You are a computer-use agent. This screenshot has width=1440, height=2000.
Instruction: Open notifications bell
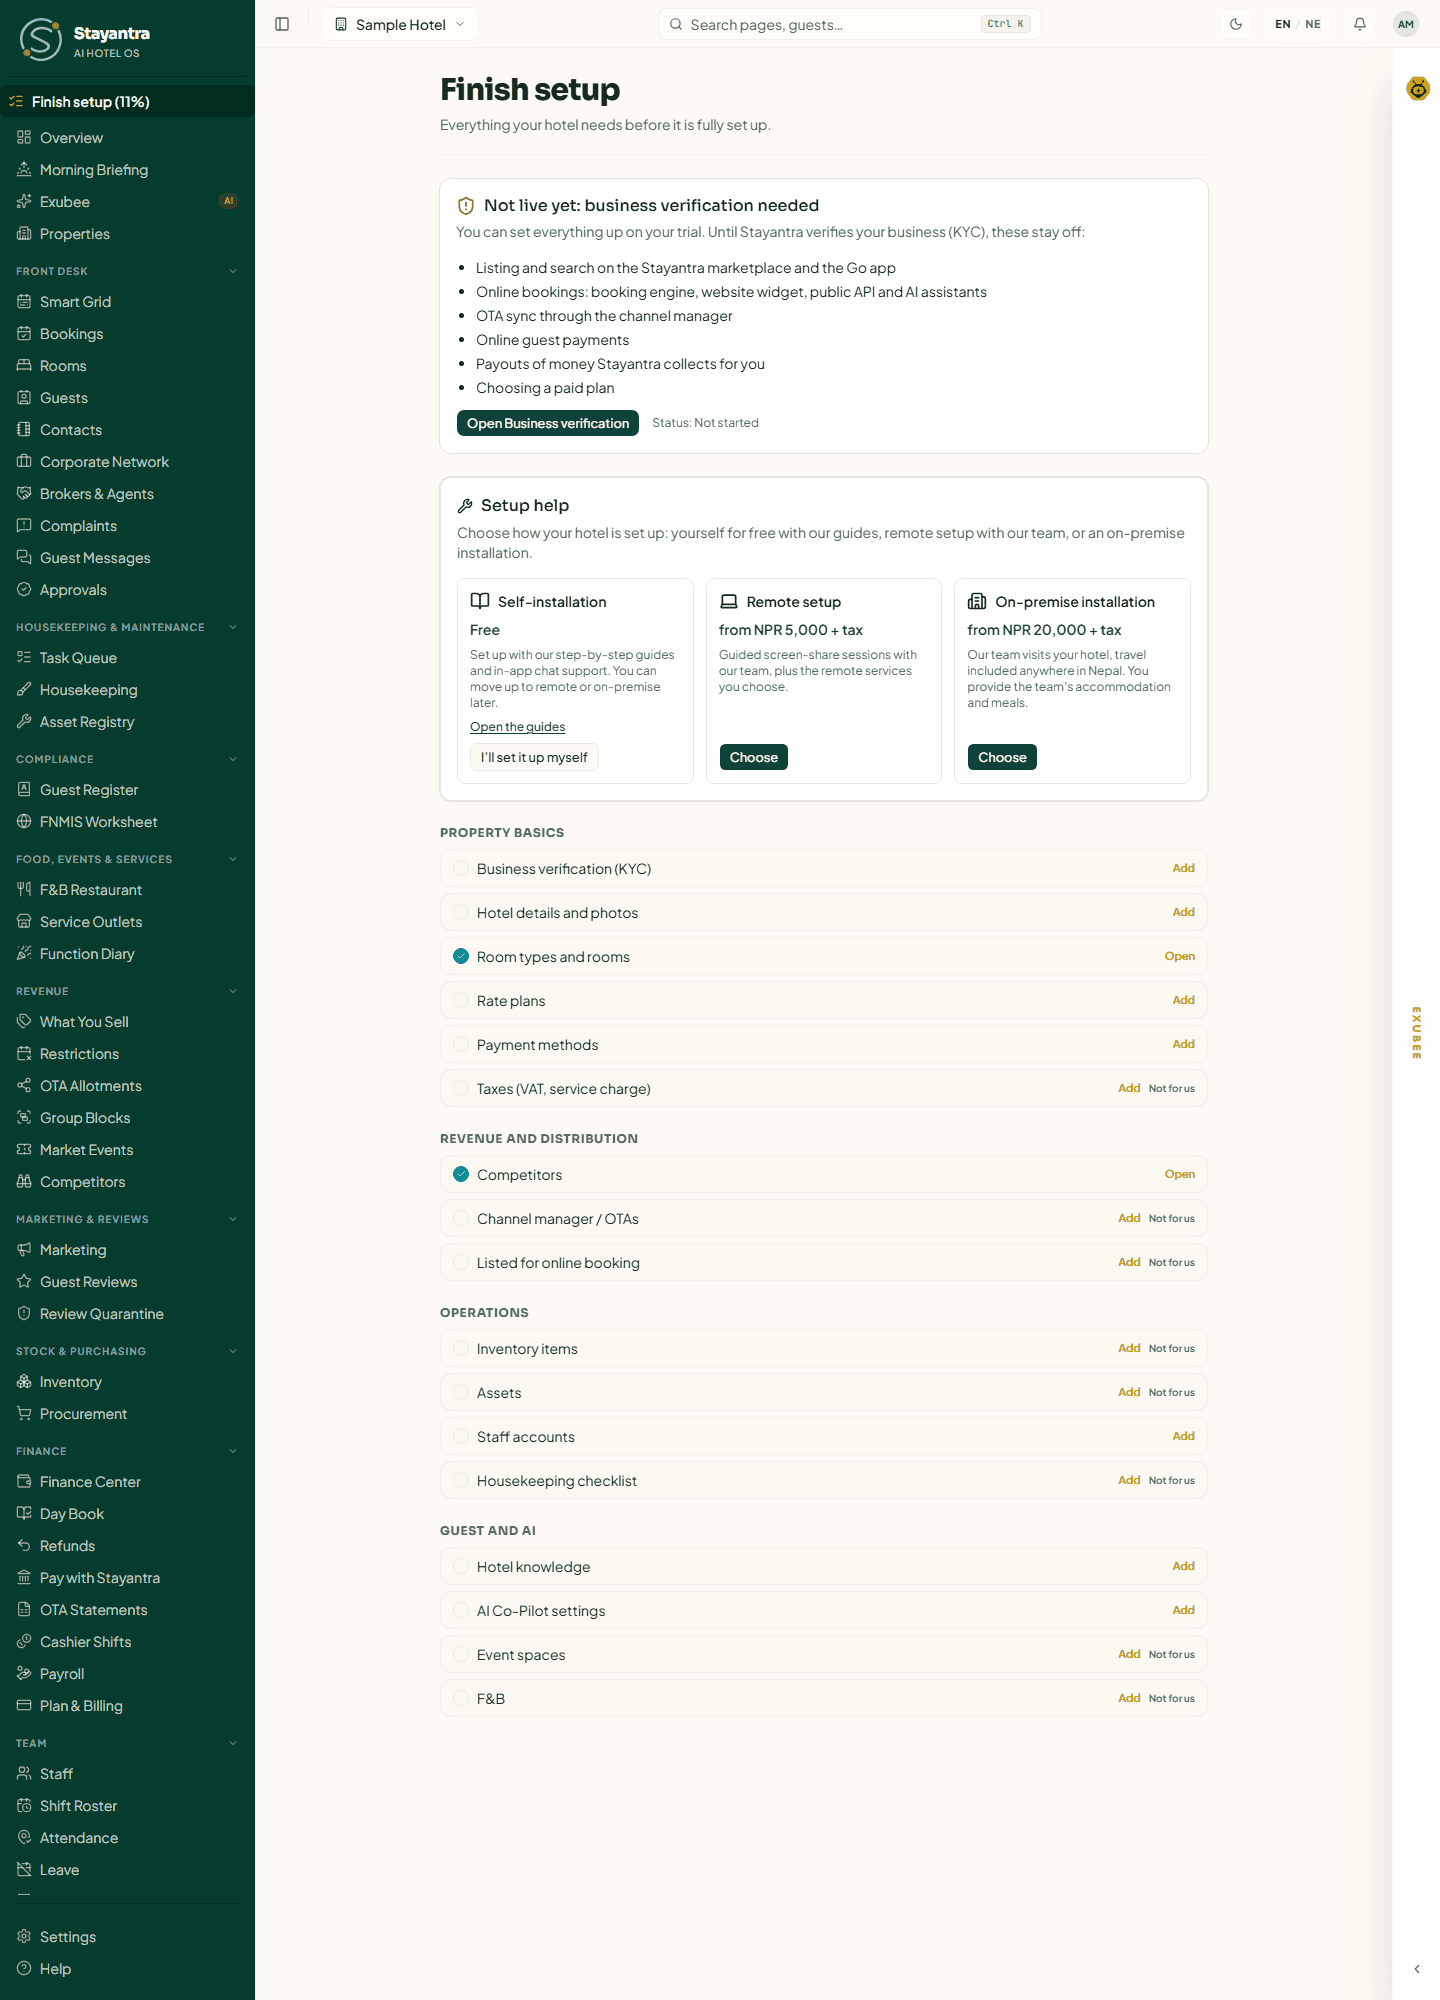point(1360,24)
